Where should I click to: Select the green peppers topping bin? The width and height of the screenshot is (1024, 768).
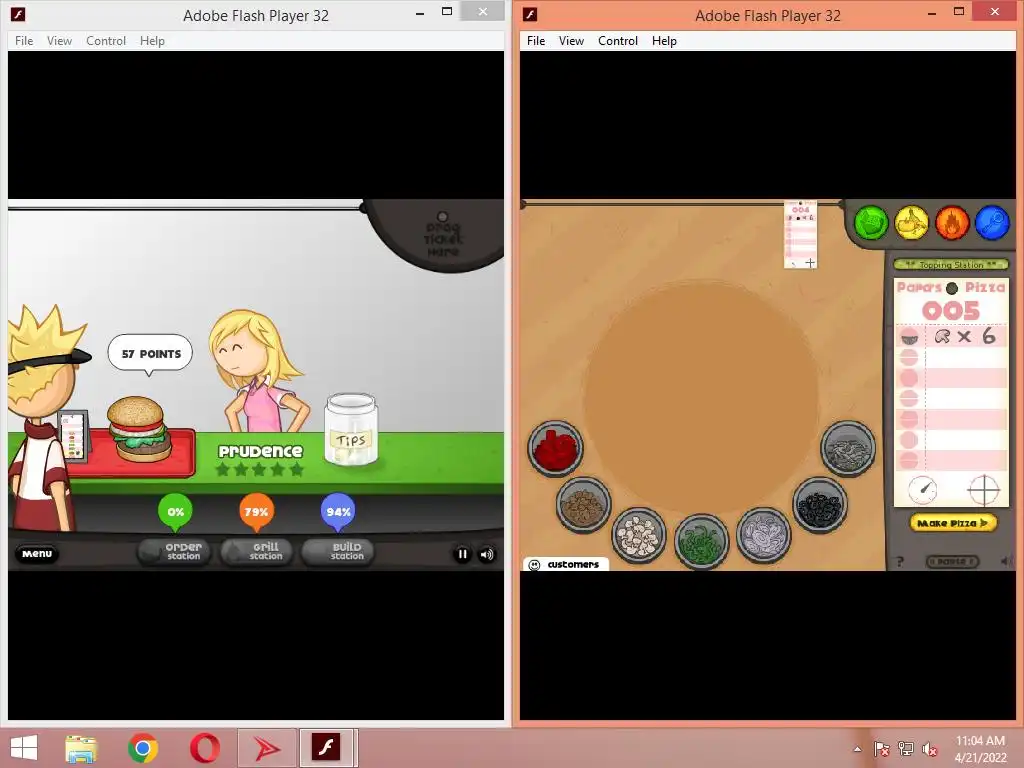point(701,541)
